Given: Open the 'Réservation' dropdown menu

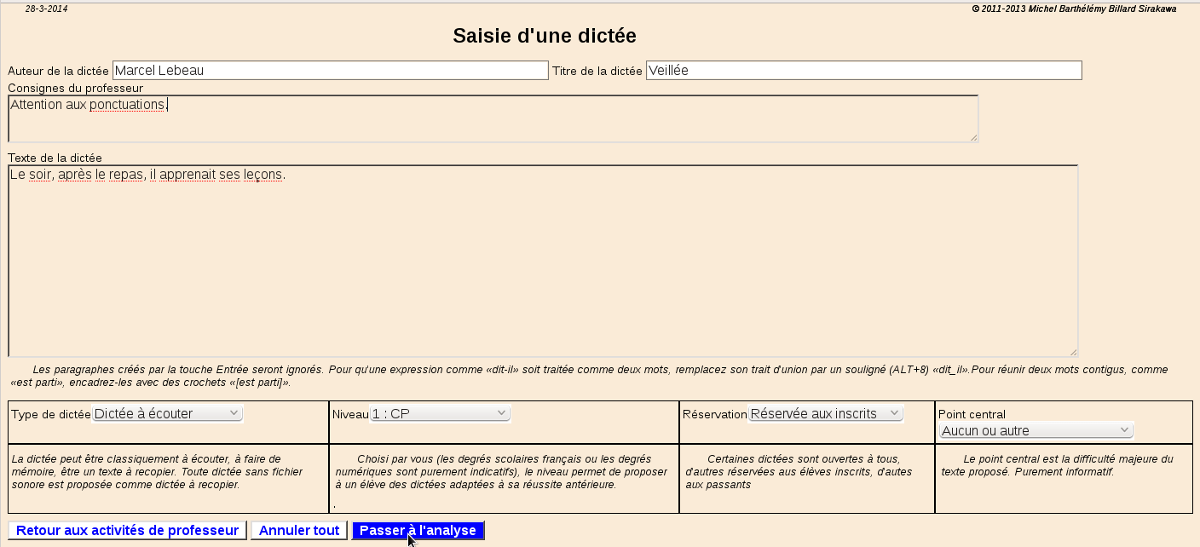Looking at the screenshot, I should pos(825,413).
